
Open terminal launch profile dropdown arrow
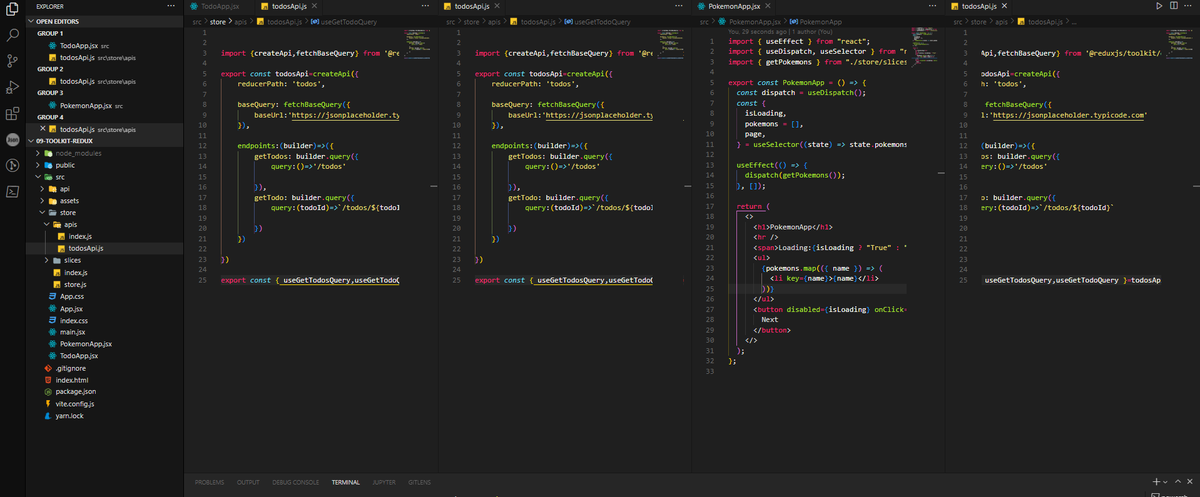[x=1166, y=482]
